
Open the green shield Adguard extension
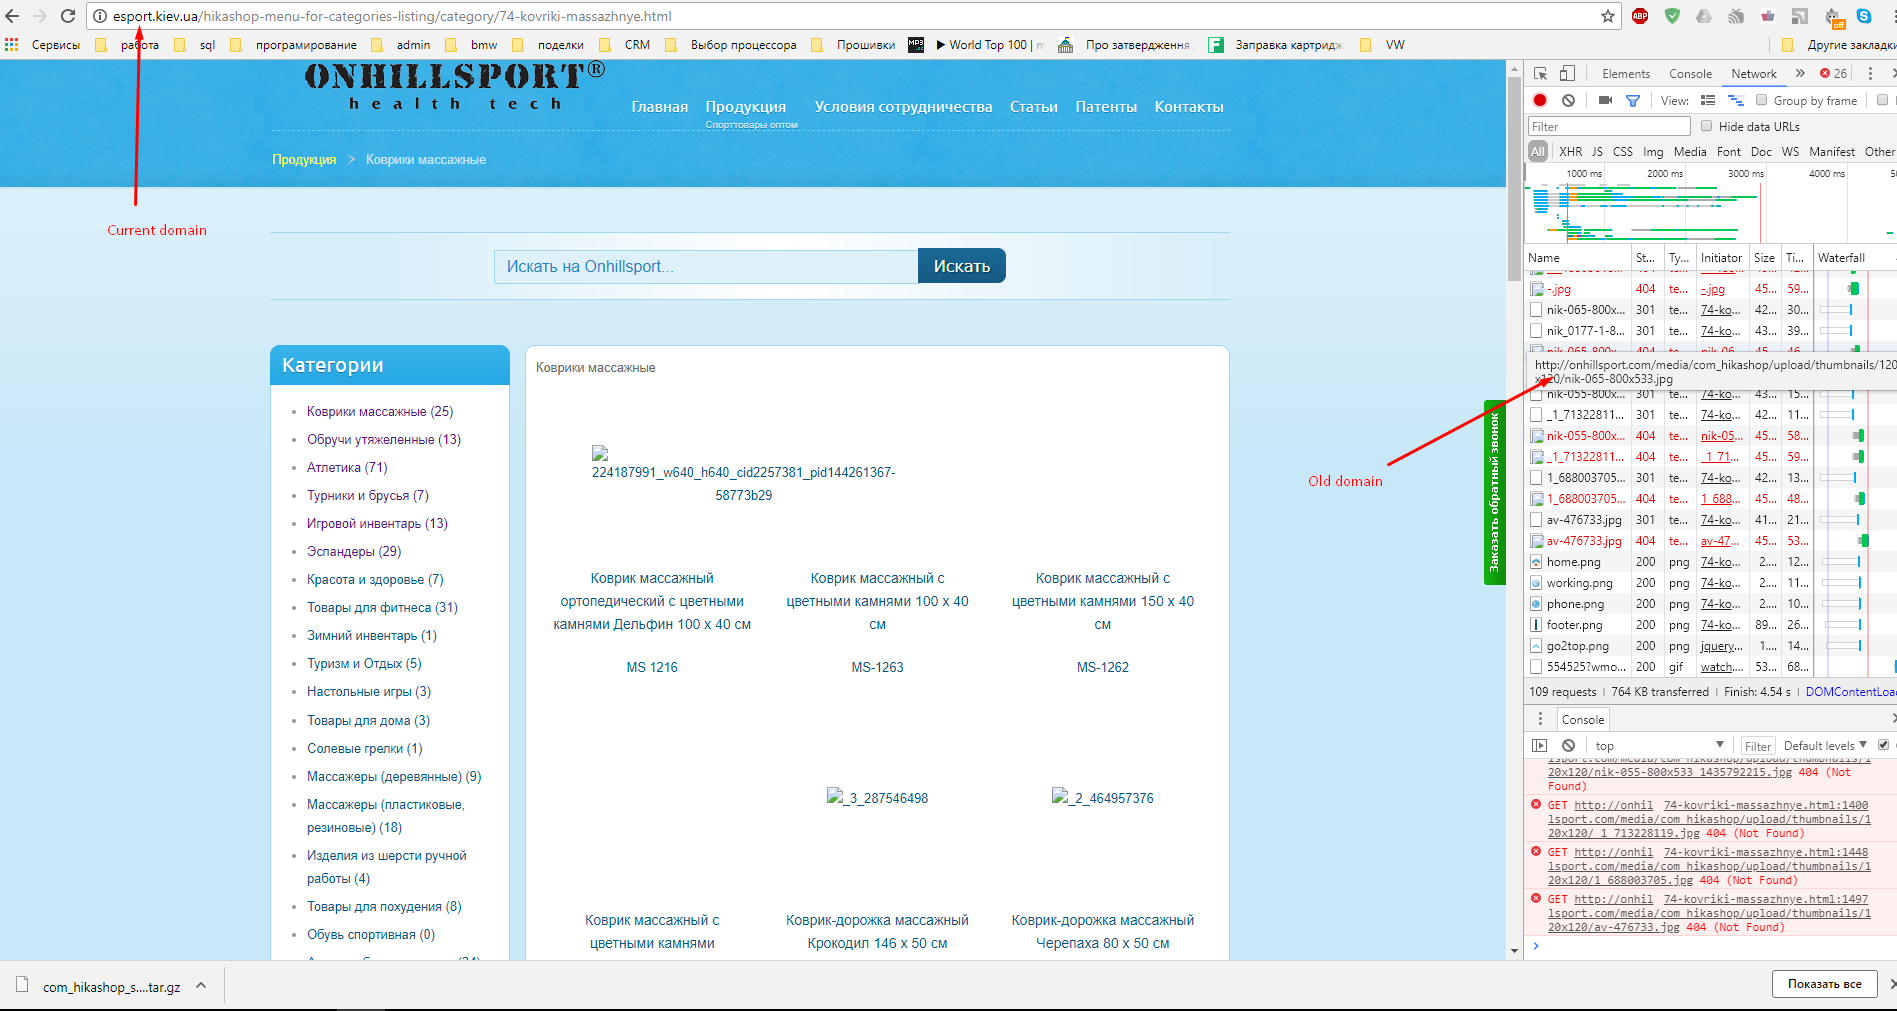(1672, 16)
